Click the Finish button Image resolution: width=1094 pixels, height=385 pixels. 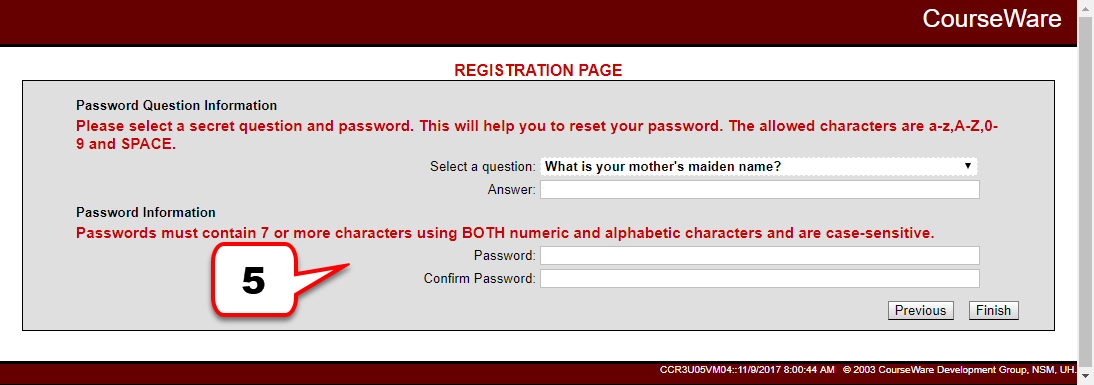(993, 310)
